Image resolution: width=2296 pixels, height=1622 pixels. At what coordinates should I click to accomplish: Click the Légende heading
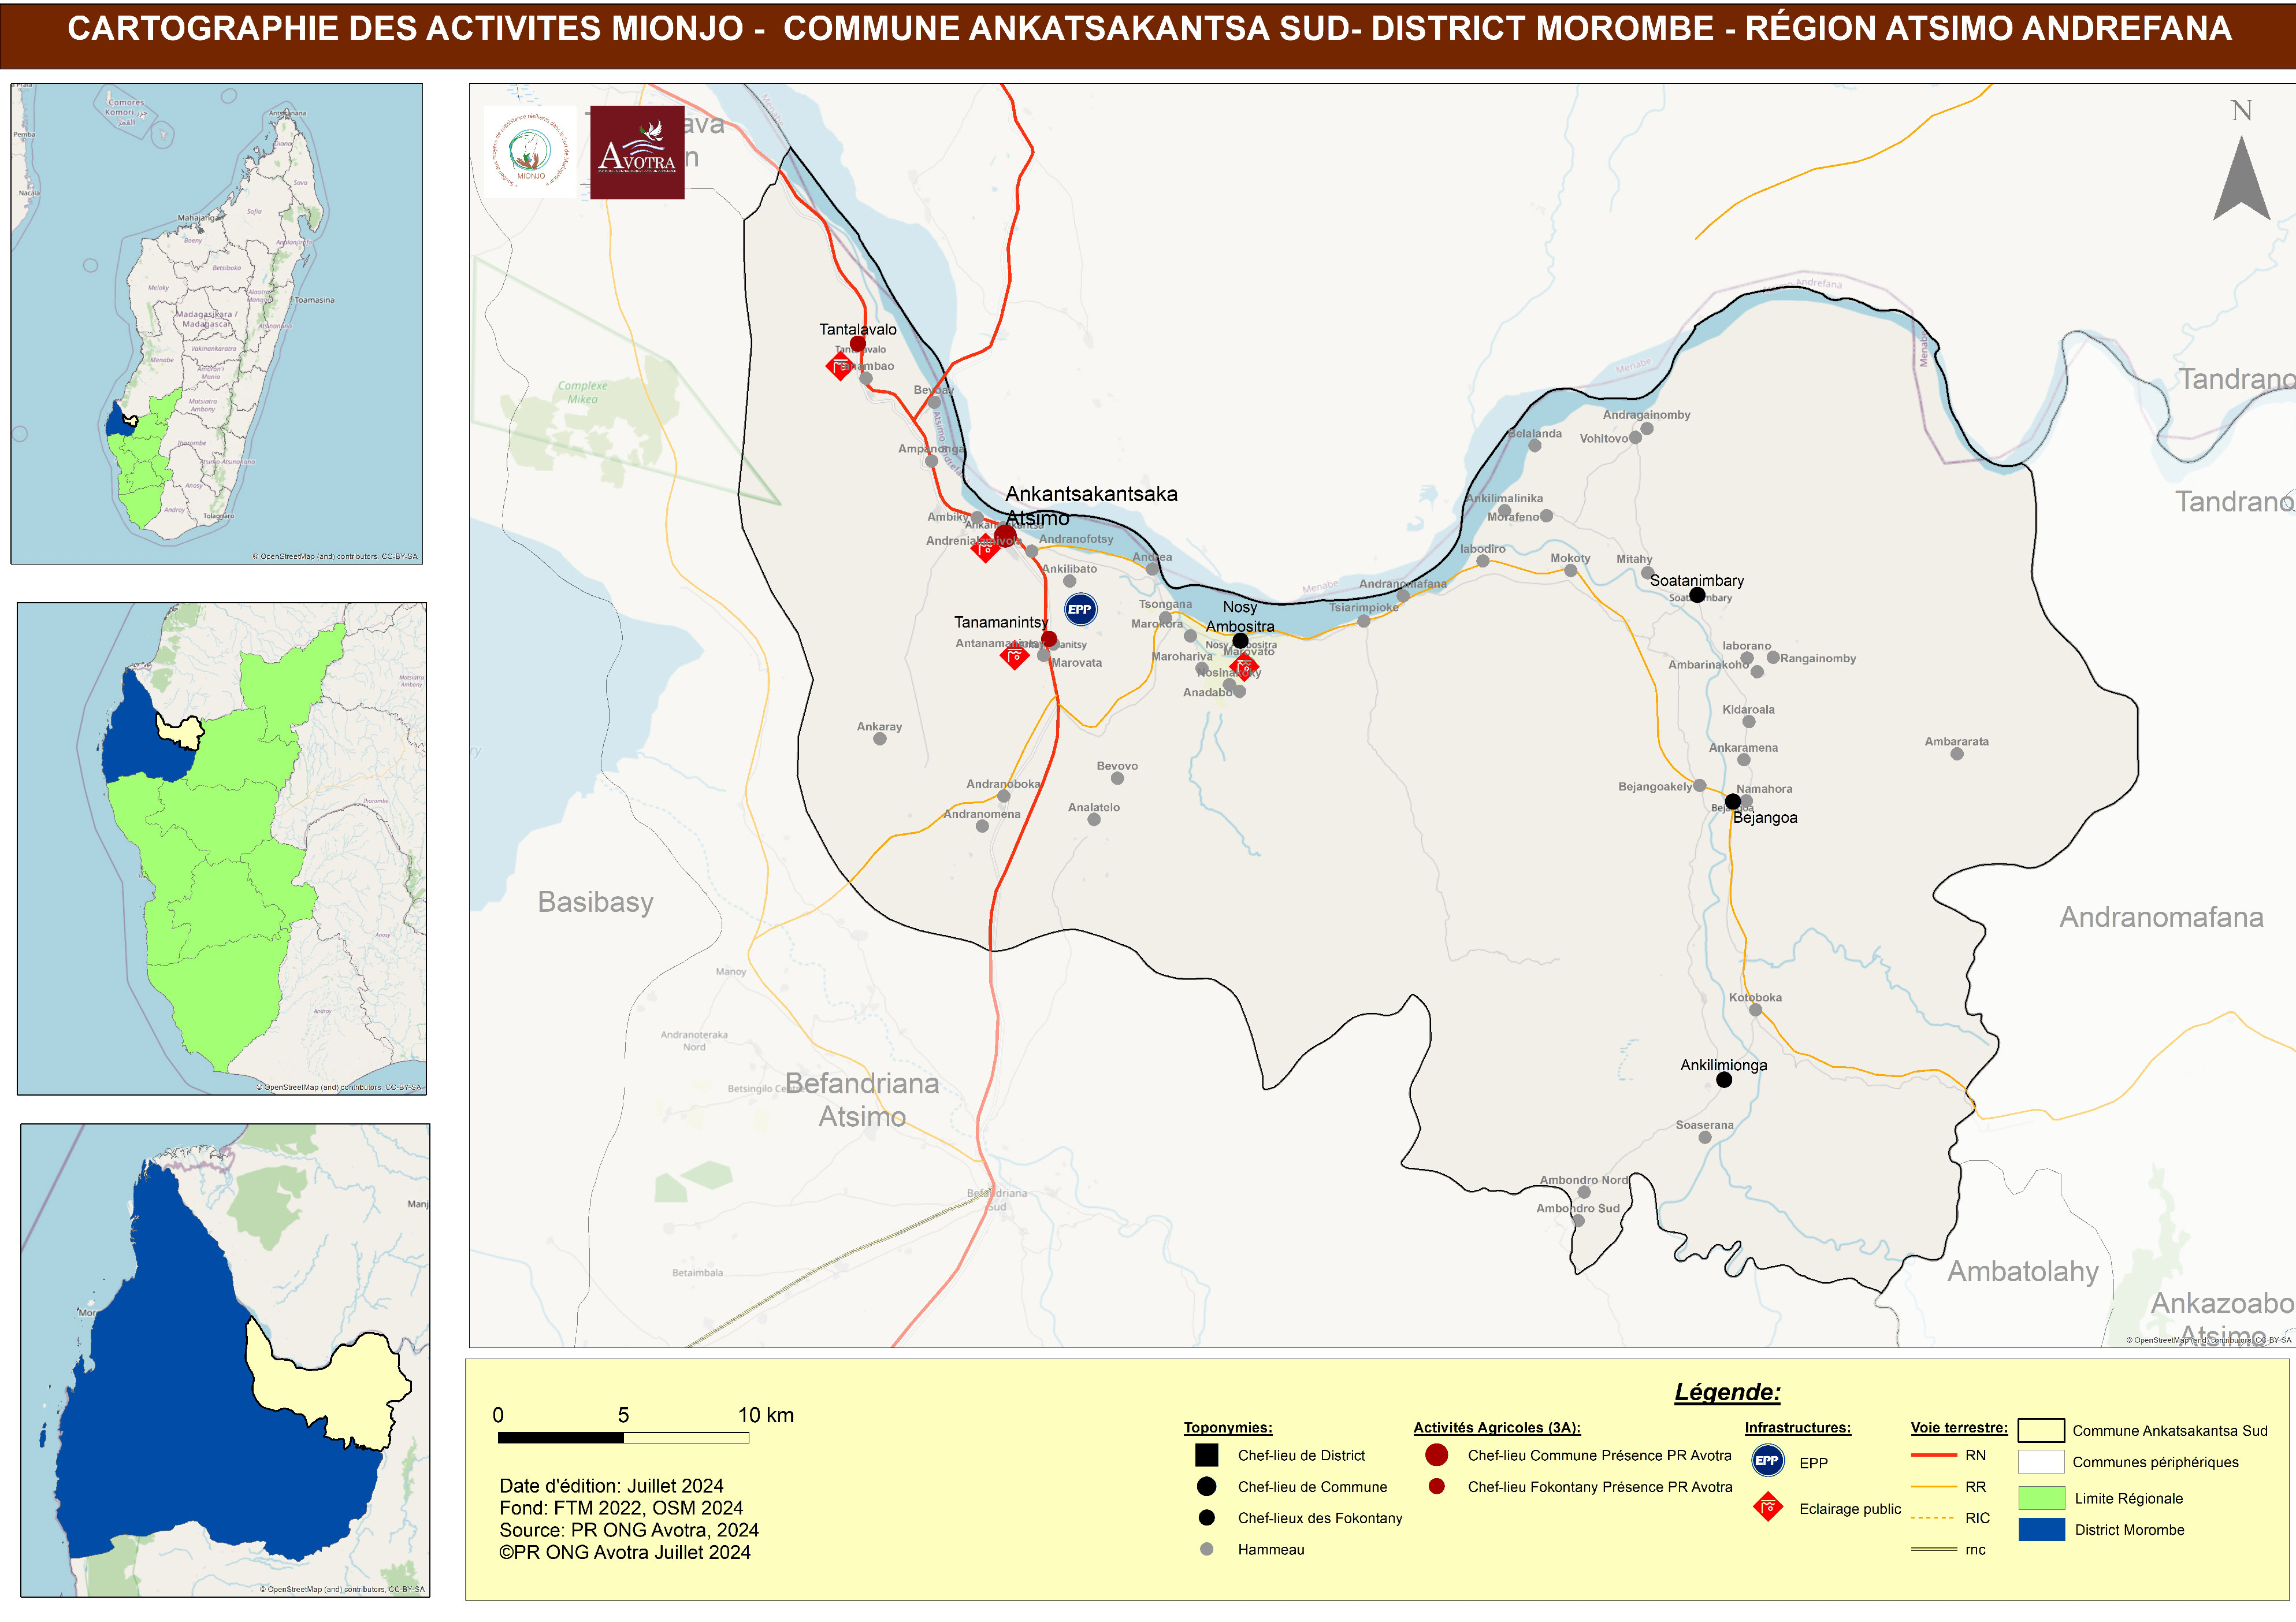[1727, 1392]
